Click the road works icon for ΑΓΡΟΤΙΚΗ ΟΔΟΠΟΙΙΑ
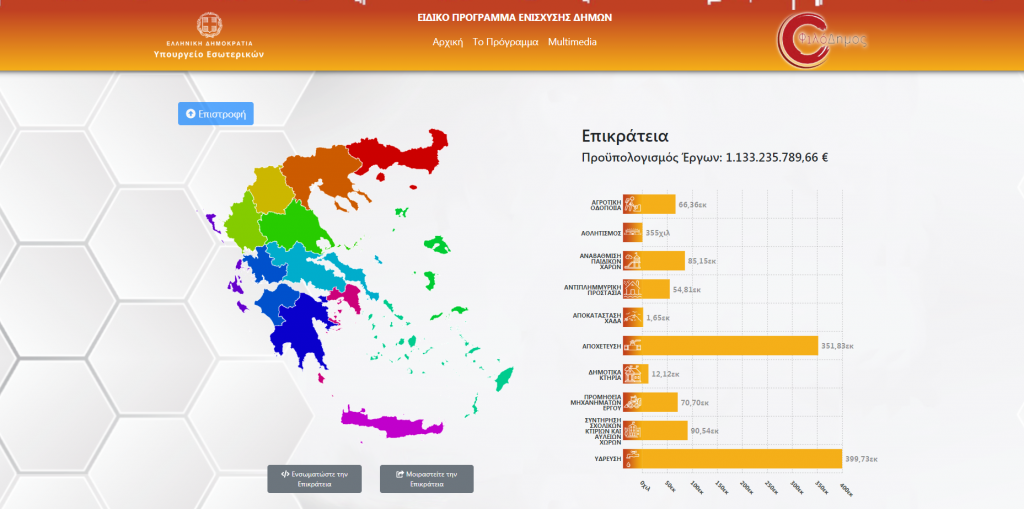 [632, 205]
